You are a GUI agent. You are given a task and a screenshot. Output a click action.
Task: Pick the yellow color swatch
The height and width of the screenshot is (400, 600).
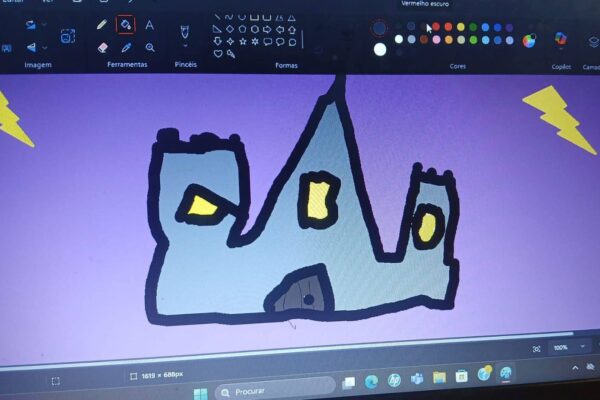(x=460, y=27)
